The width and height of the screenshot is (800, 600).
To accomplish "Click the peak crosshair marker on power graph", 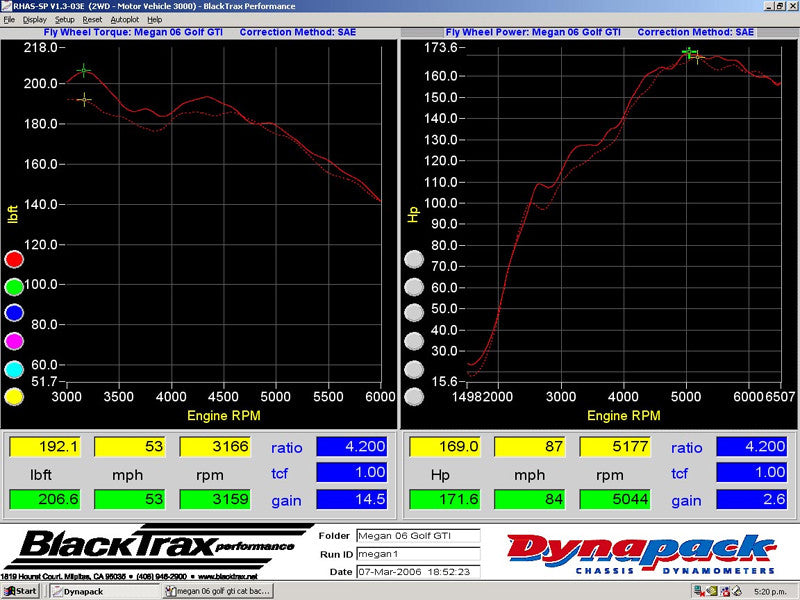I will (690, 54).
